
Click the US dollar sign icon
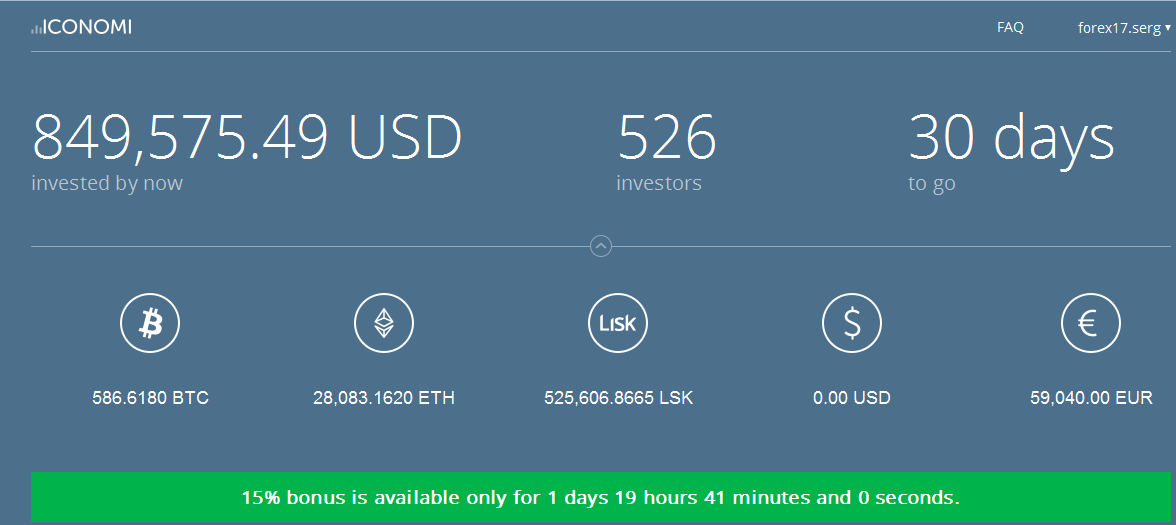coord(851,323)
